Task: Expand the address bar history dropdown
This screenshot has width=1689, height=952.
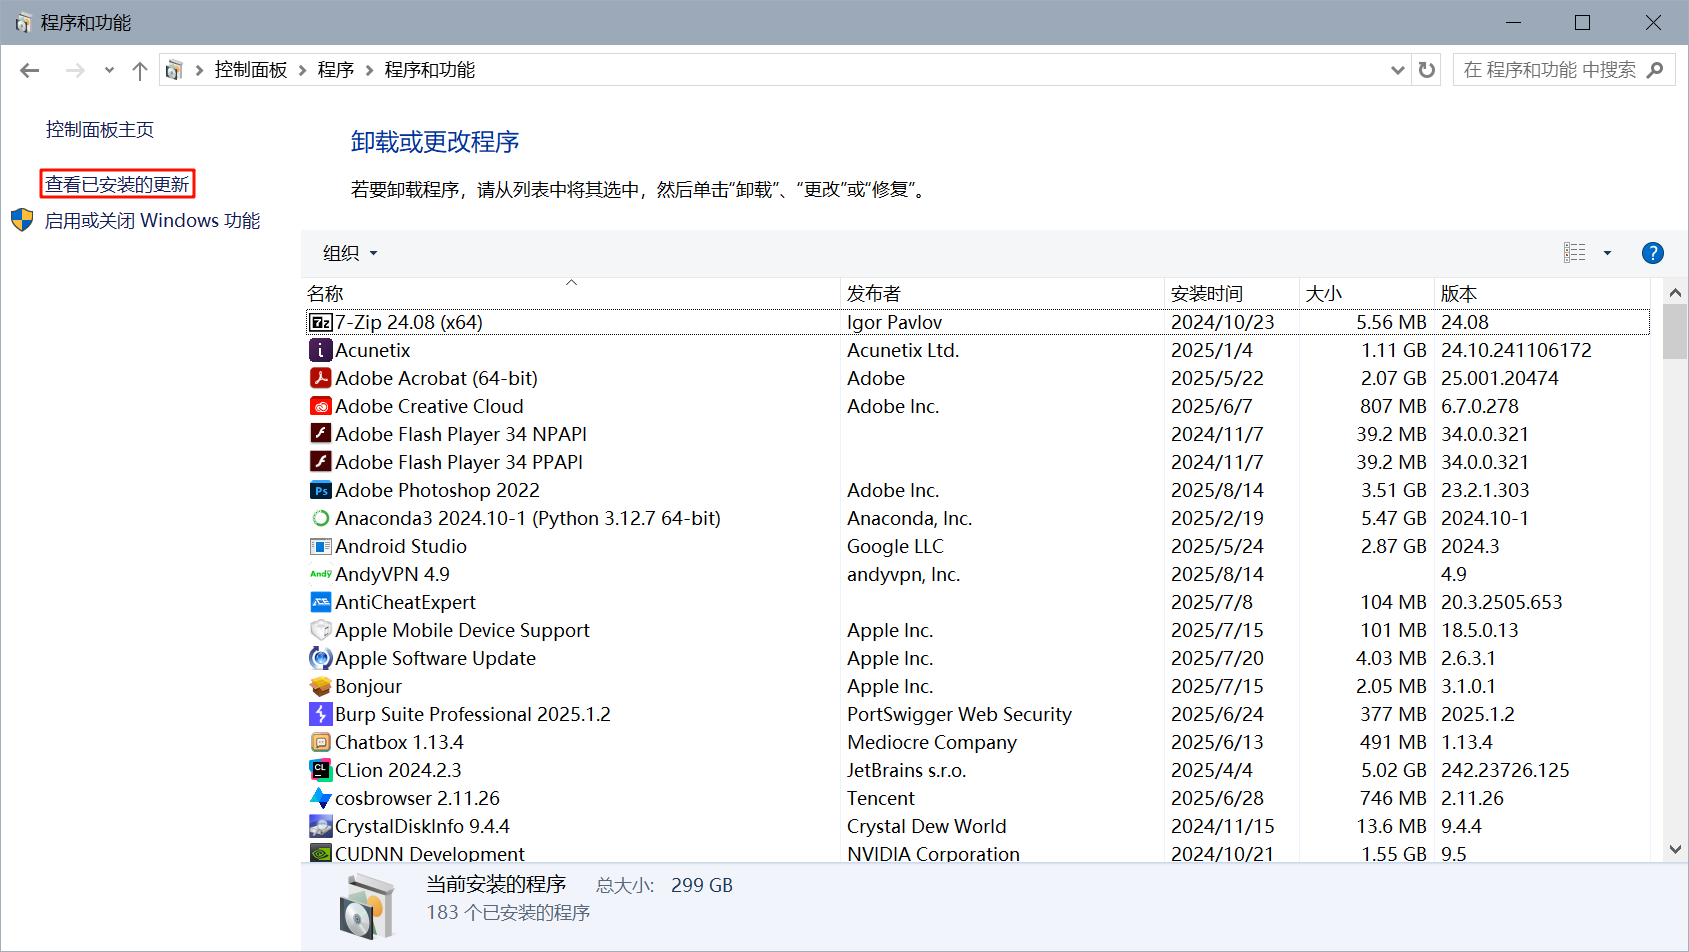Action: [1397, 70]
